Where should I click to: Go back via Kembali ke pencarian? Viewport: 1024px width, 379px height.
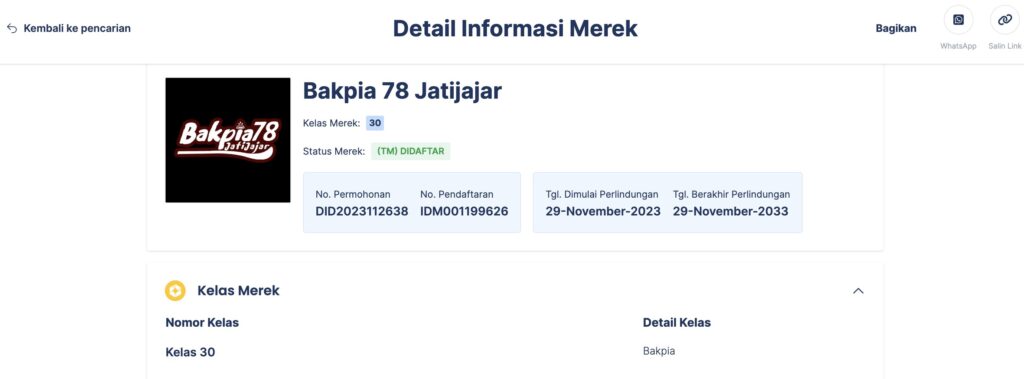tap(77, 28)
